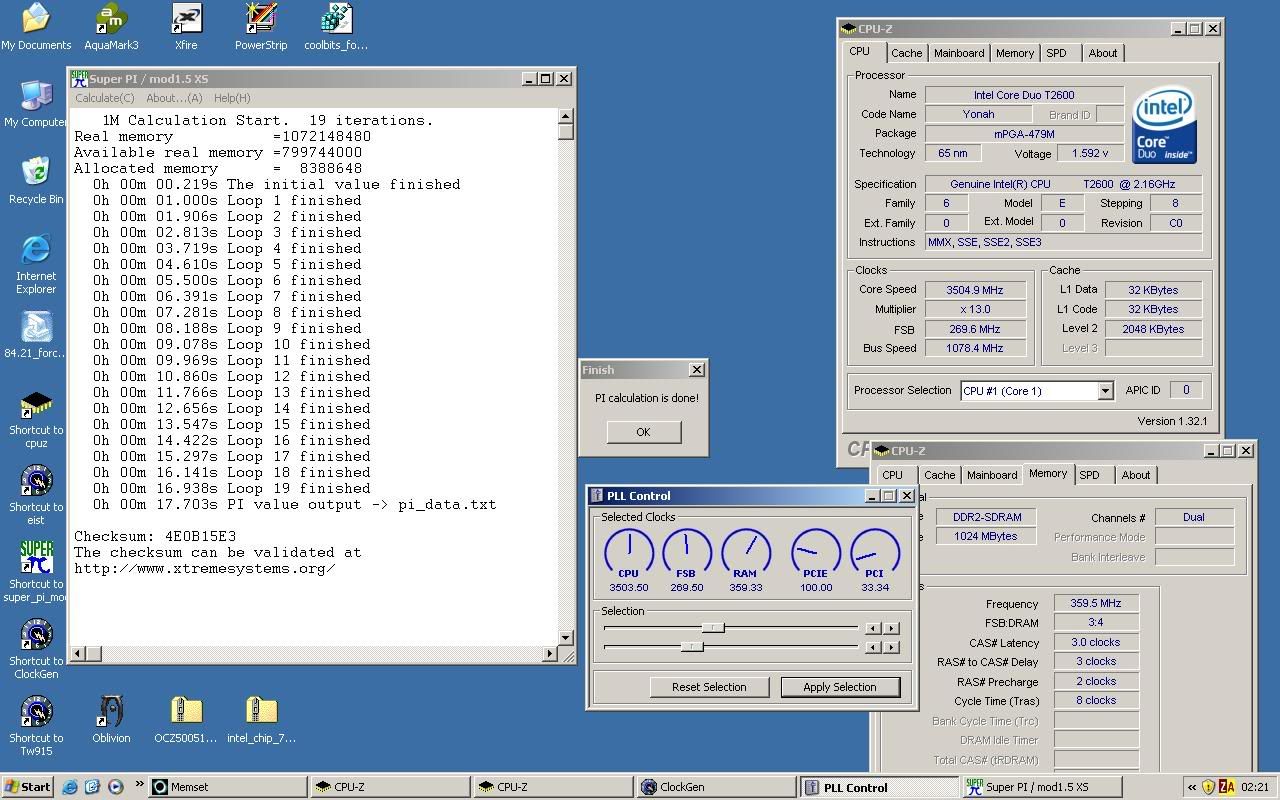Screen dimensions: 1280x800
Task: Click the lower slider's left step arrow
Action: pos(873,647)
